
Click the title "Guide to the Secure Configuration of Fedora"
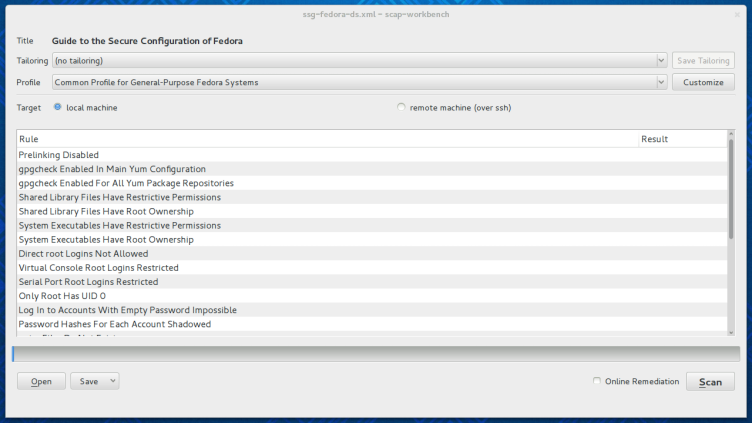coord(147,41)
